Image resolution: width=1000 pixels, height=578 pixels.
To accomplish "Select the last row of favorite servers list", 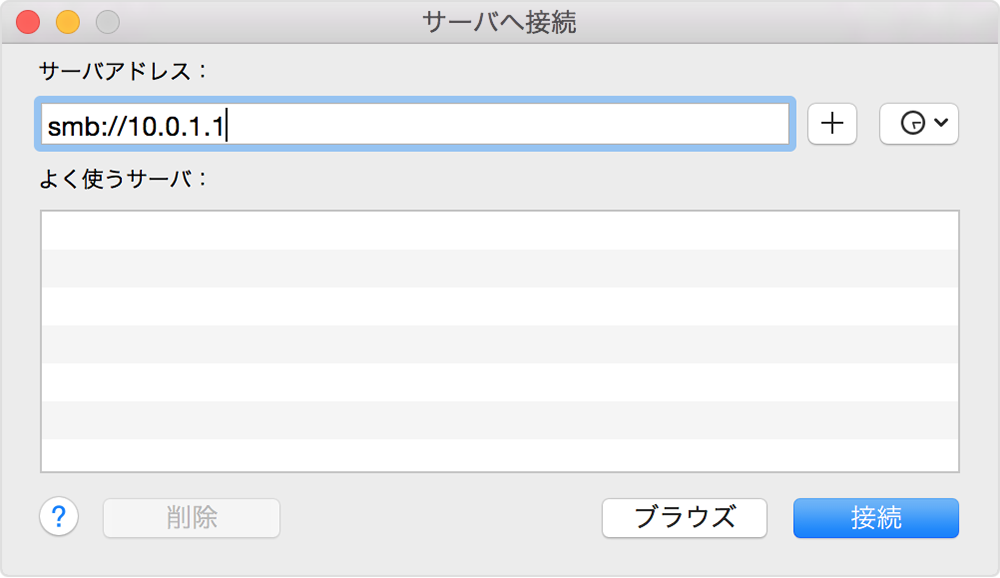I will (x=499, y=455).
